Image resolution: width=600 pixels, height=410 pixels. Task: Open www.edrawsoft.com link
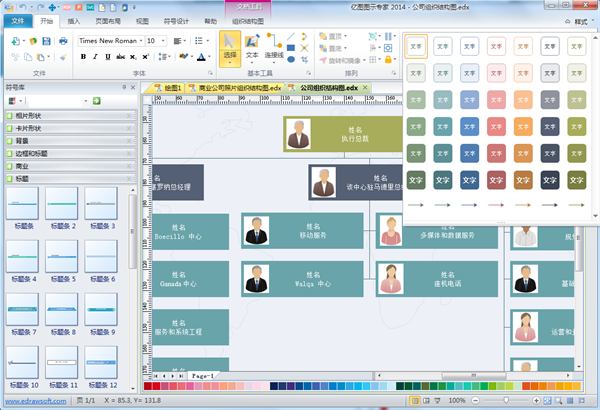coord(36,401)
